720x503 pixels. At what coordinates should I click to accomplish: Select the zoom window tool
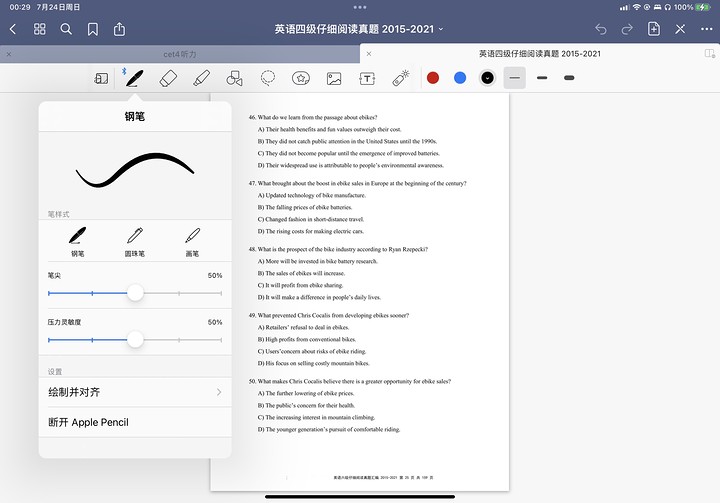[101, 79]
